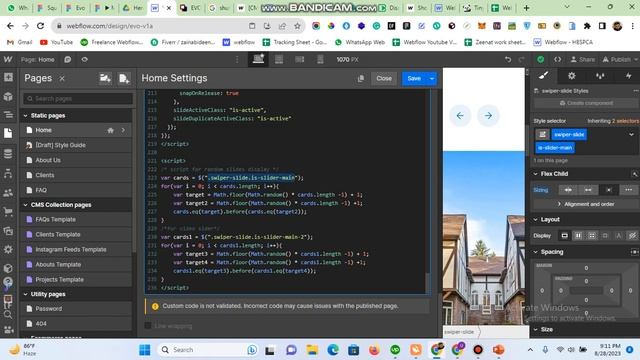
Task: Select the shrink sizing option
Action: pos(568,190)
